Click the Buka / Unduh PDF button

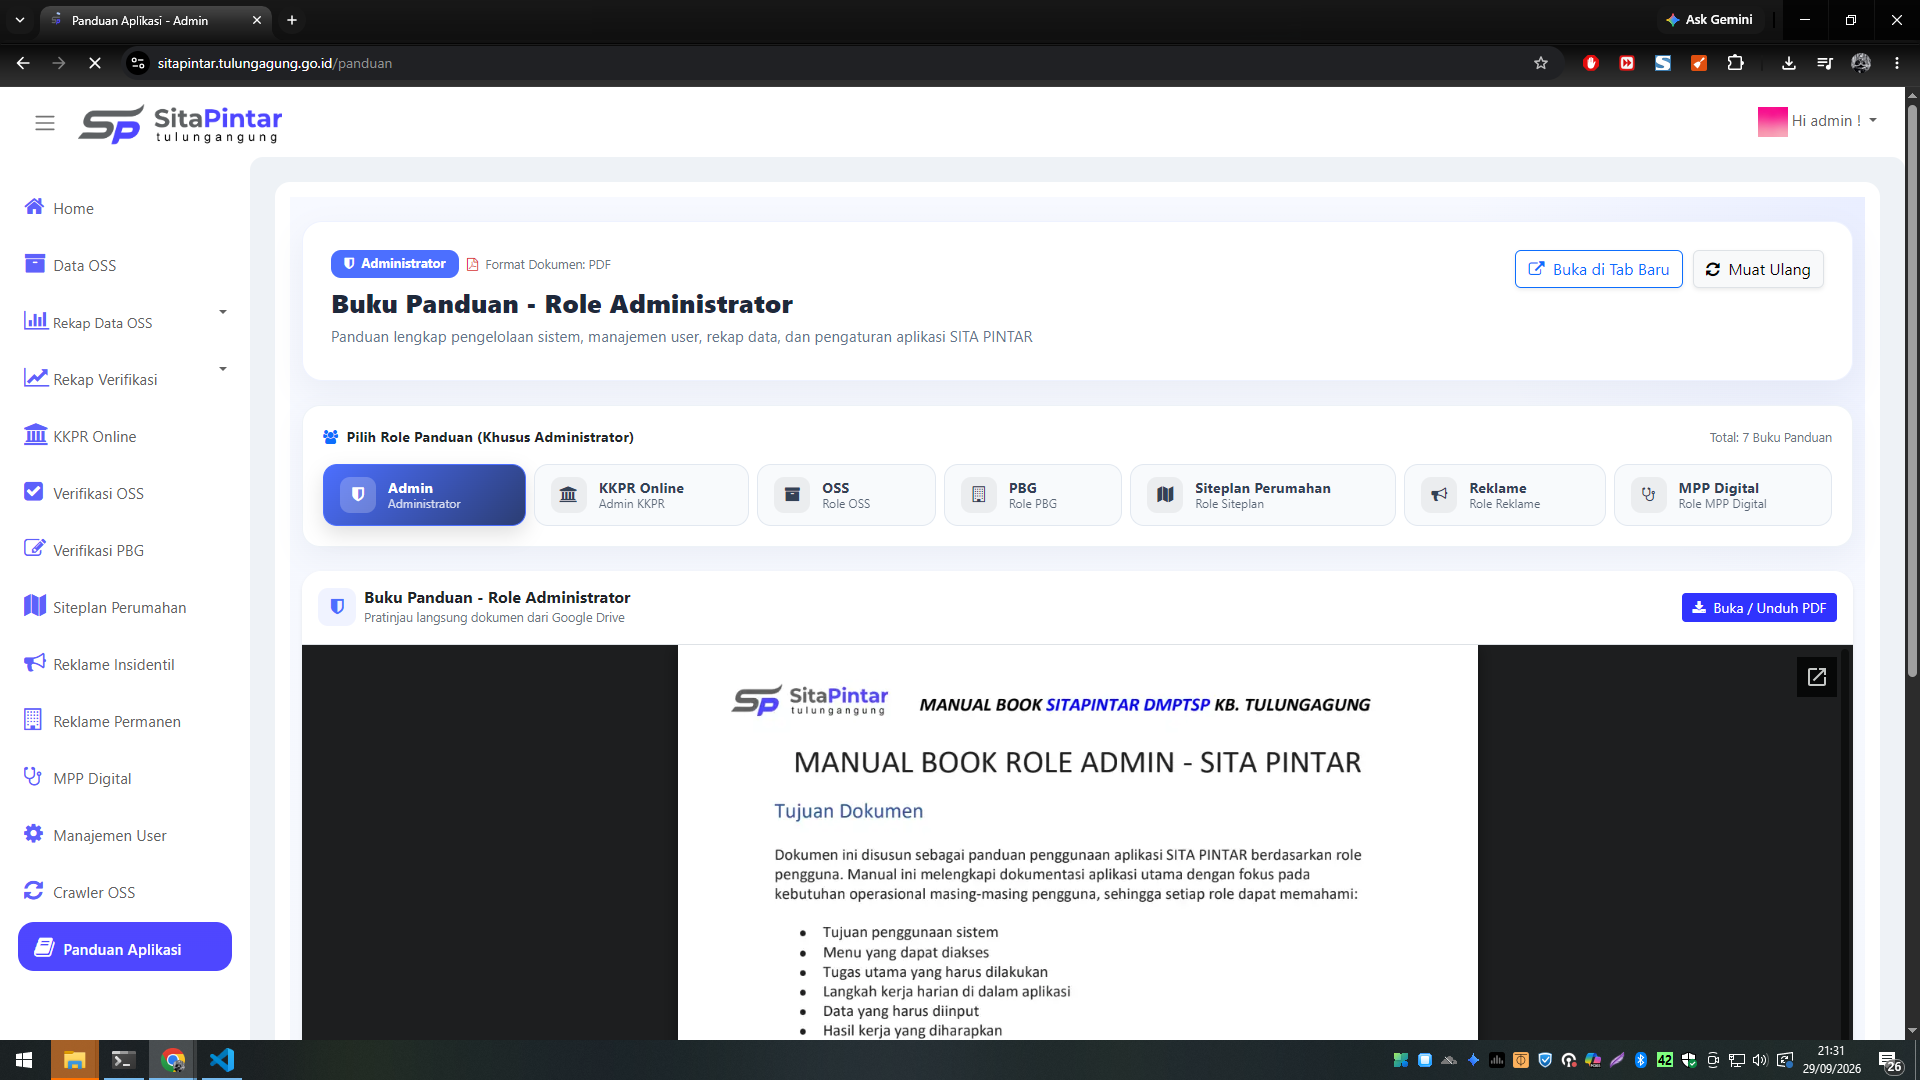click(1759, 607)
